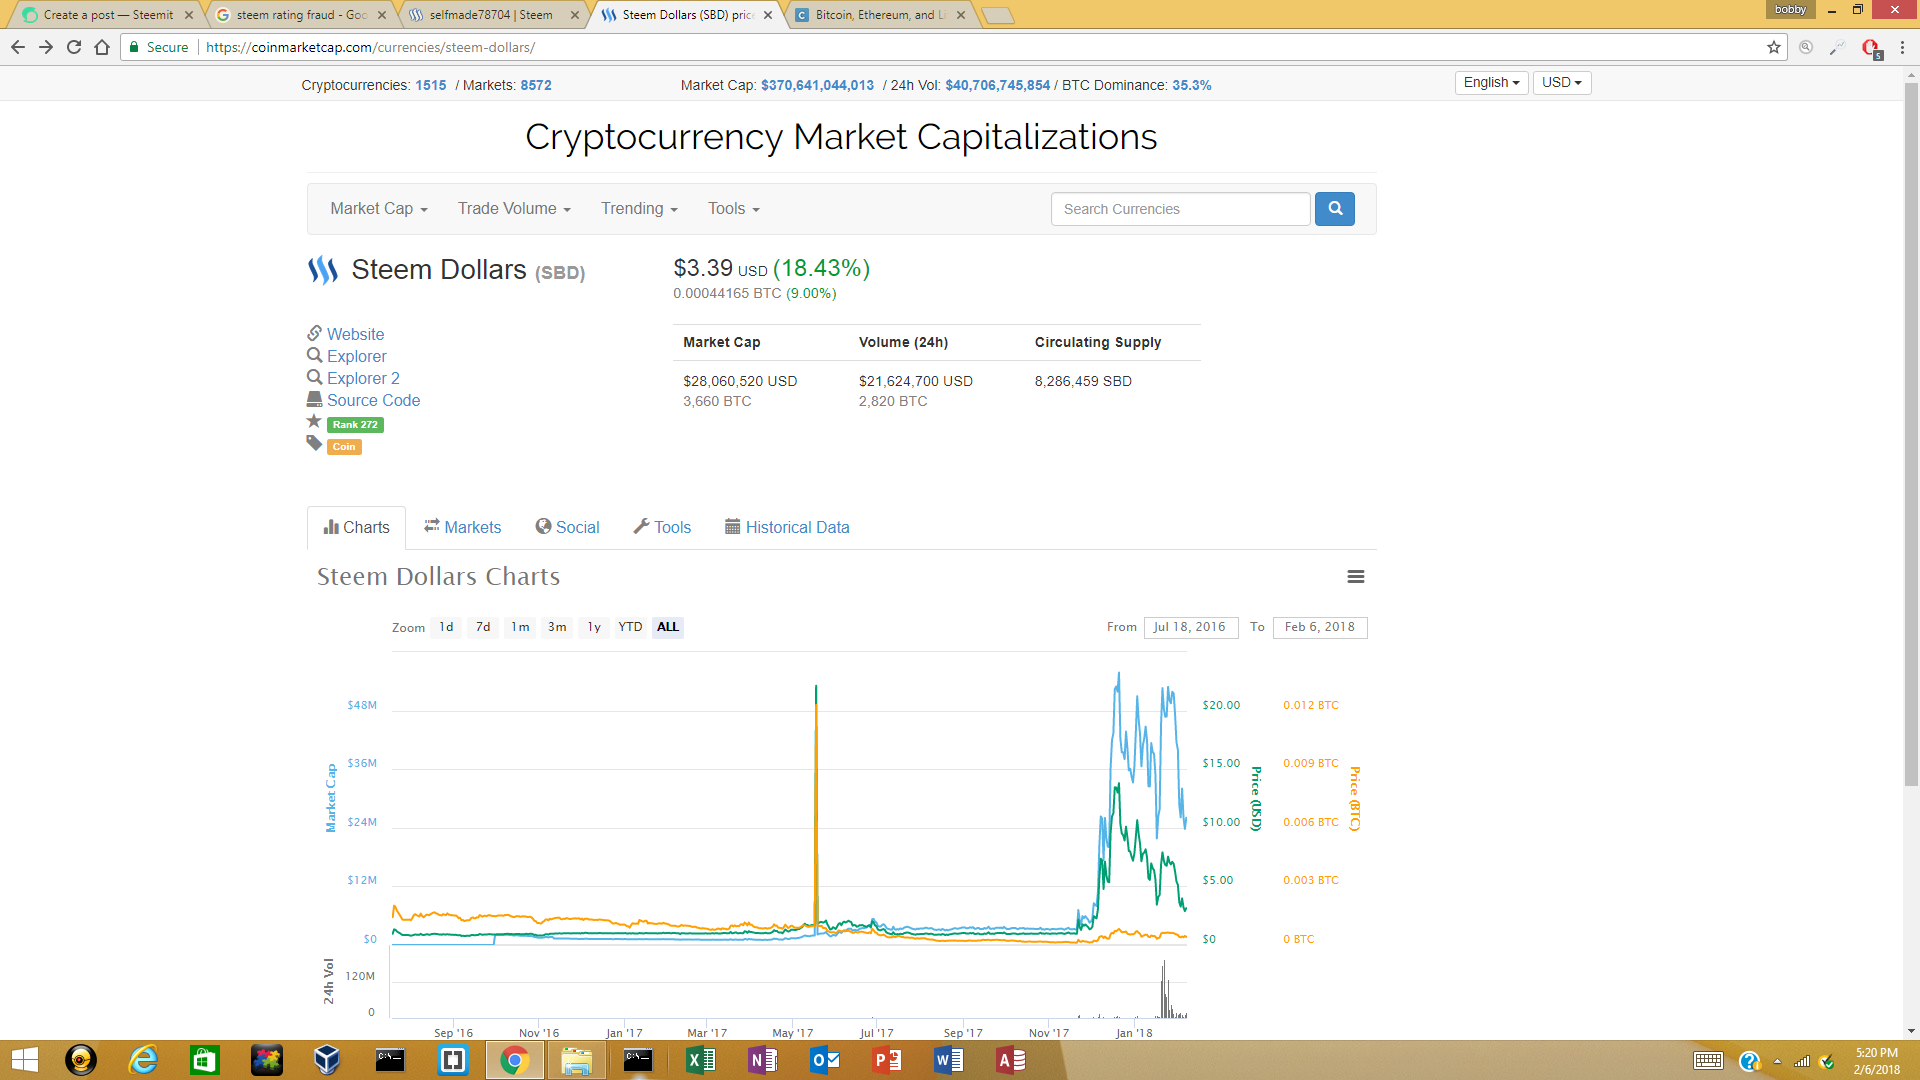Viewport: 1920px width, 1080px height.
Task: Open the chart hamburger menu icon
Action: pos(1355,577)
